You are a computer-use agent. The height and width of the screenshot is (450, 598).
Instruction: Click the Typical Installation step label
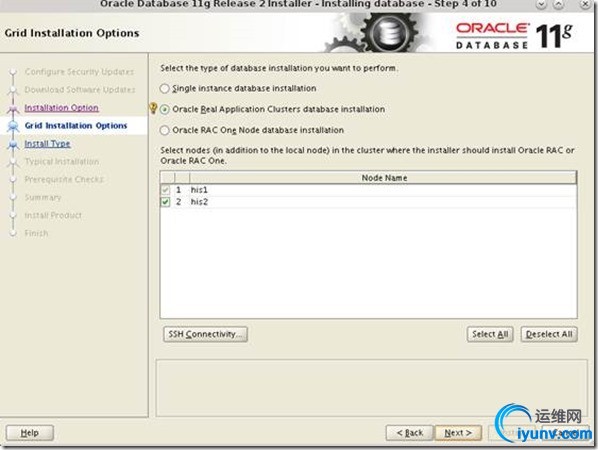[62, 161]
